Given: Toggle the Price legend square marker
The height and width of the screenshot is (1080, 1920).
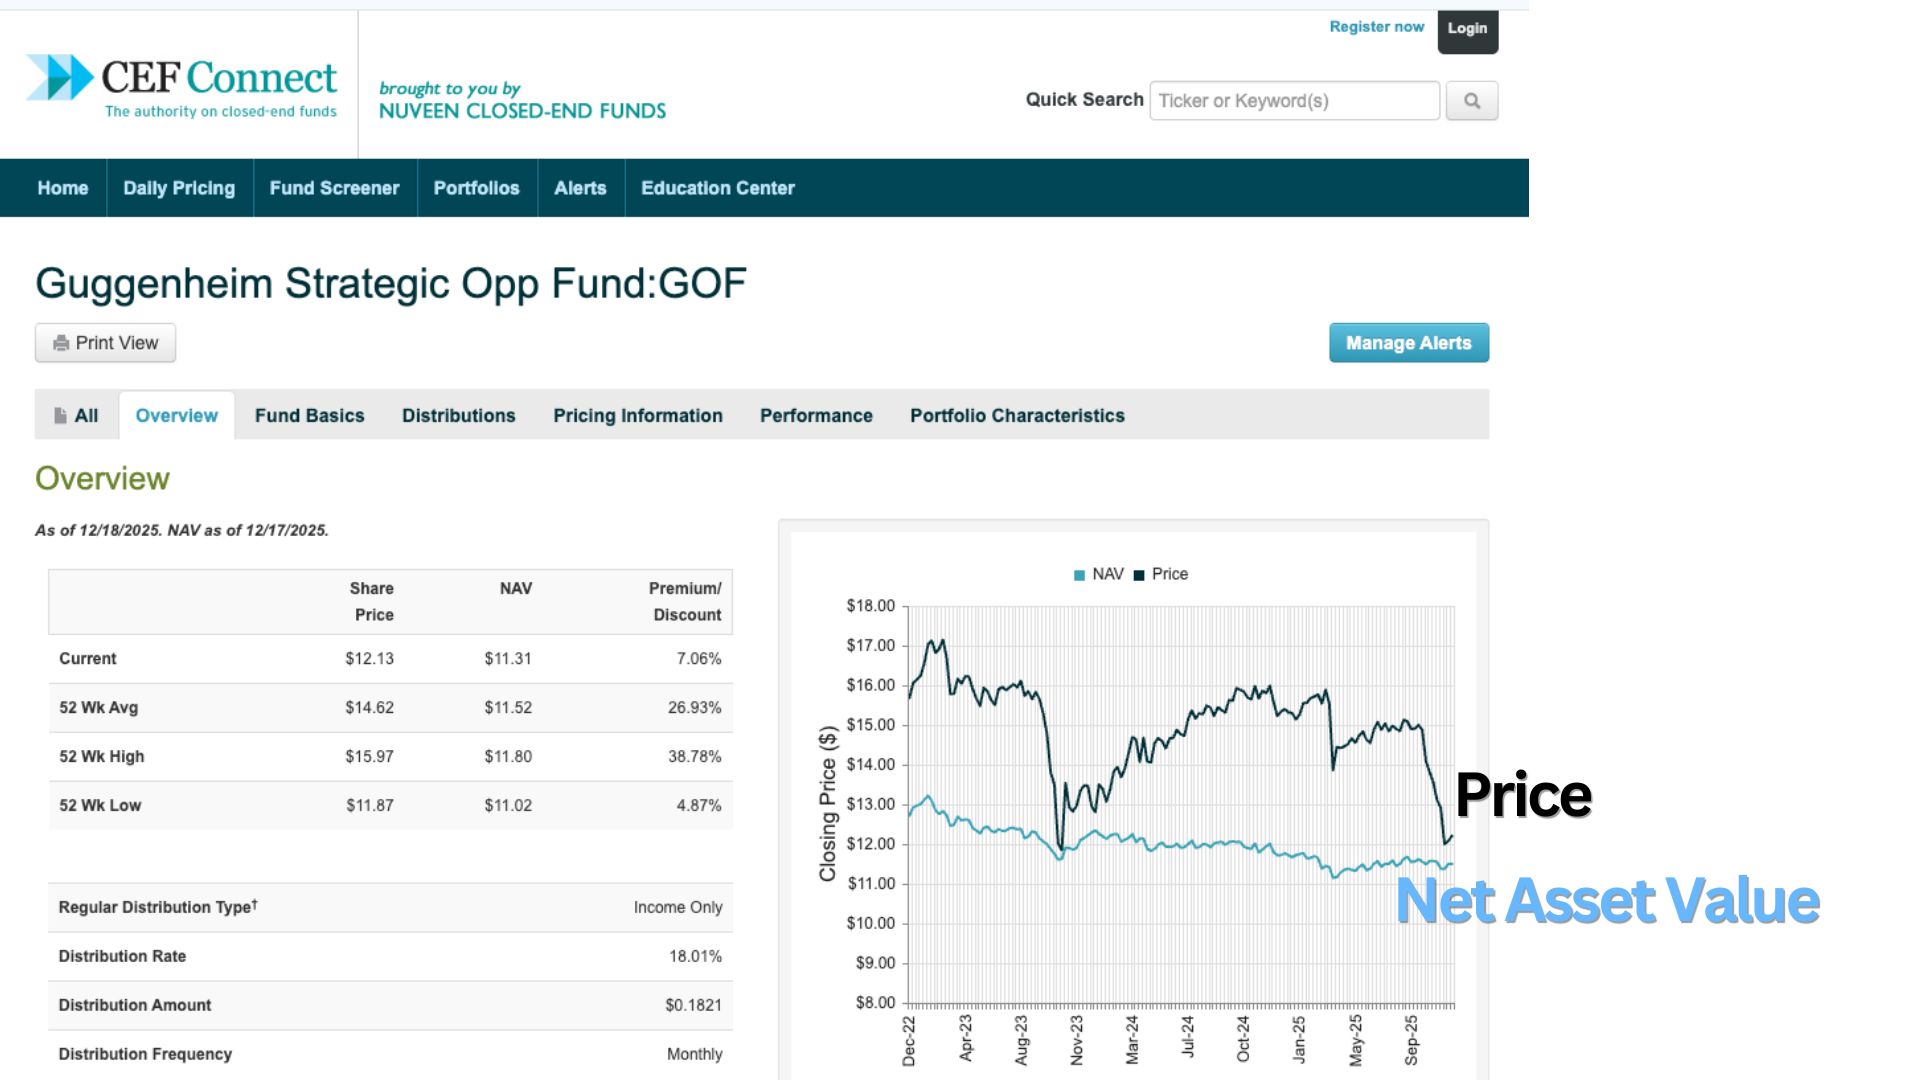Looking at the screenshot, I should click(1138, 575).
